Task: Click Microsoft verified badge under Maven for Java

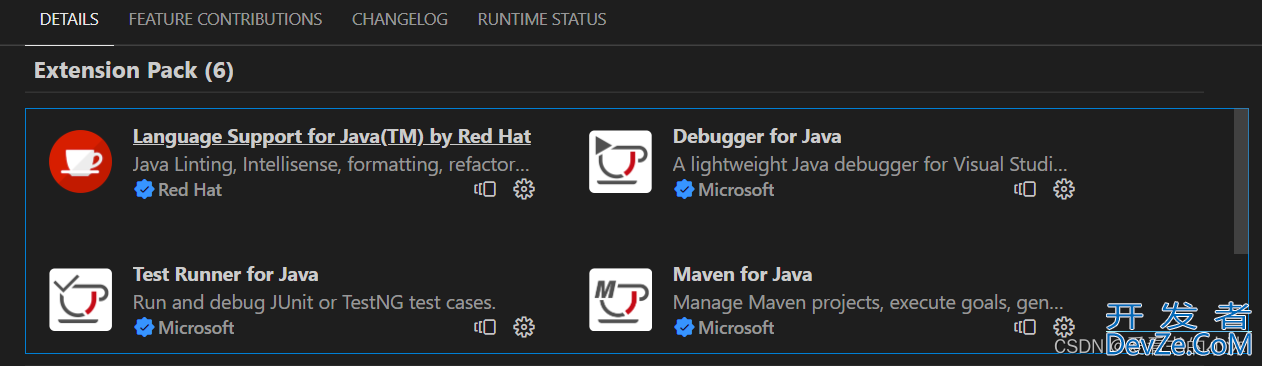Action: coord(684,327)
